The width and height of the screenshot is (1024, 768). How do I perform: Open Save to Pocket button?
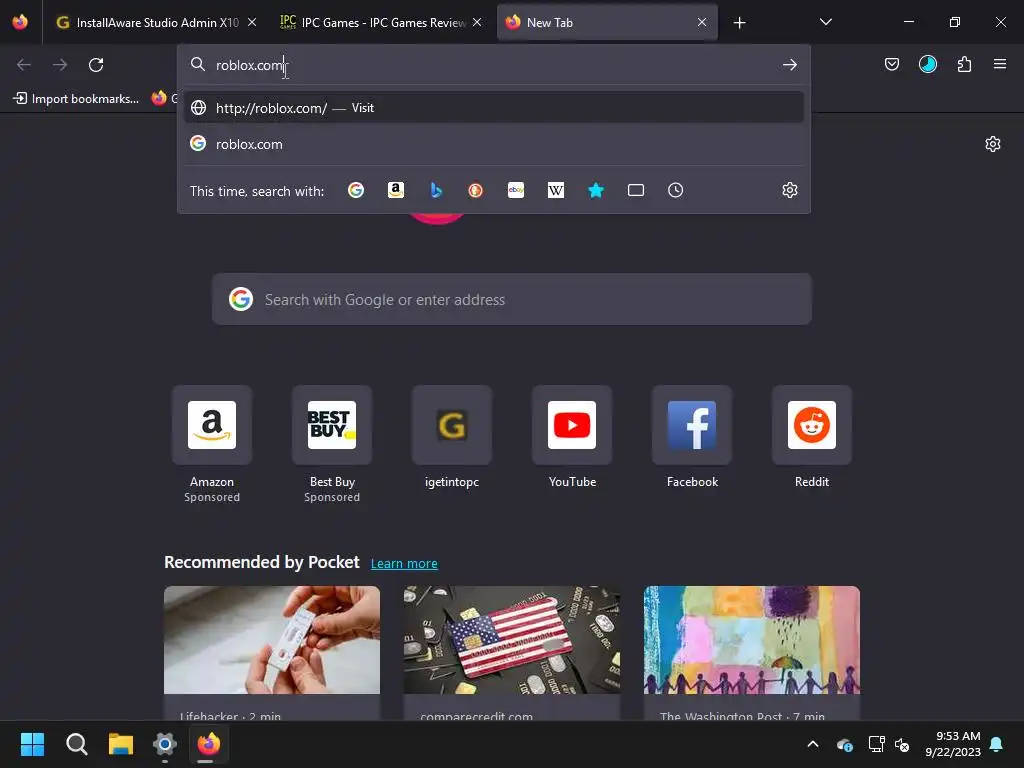891,64
